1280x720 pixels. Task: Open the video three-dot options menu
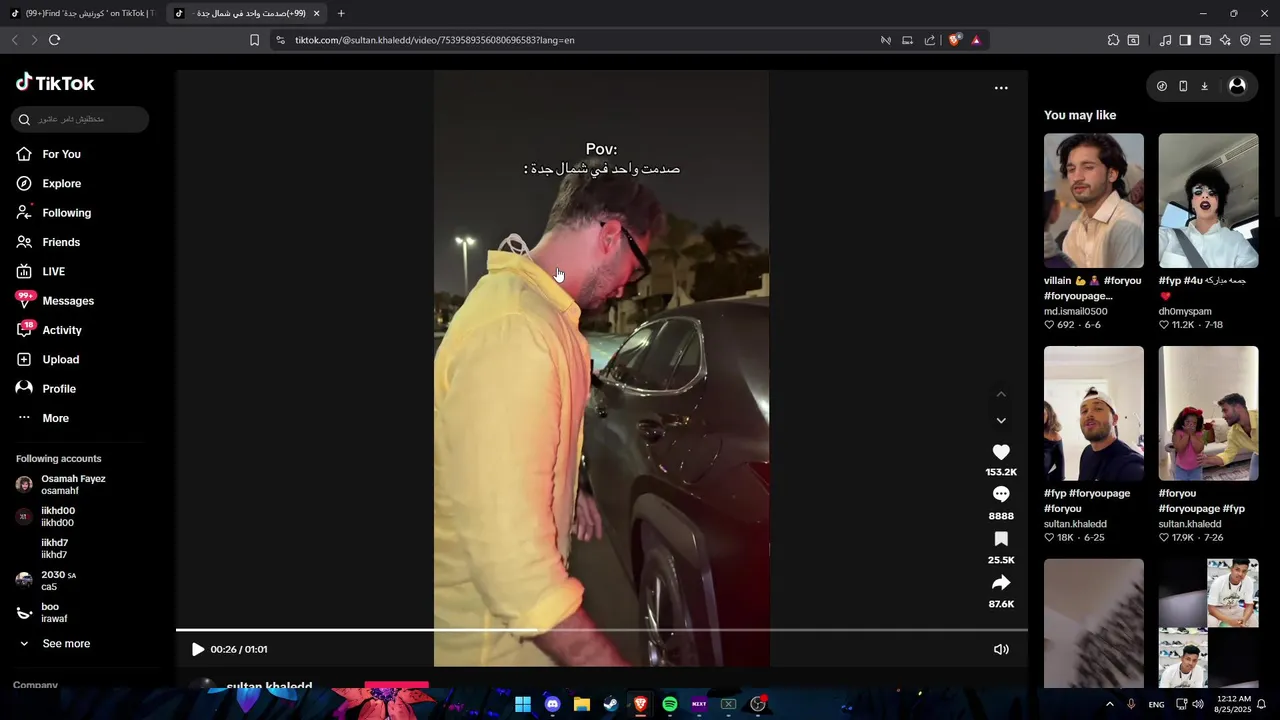click(1001, 88)
